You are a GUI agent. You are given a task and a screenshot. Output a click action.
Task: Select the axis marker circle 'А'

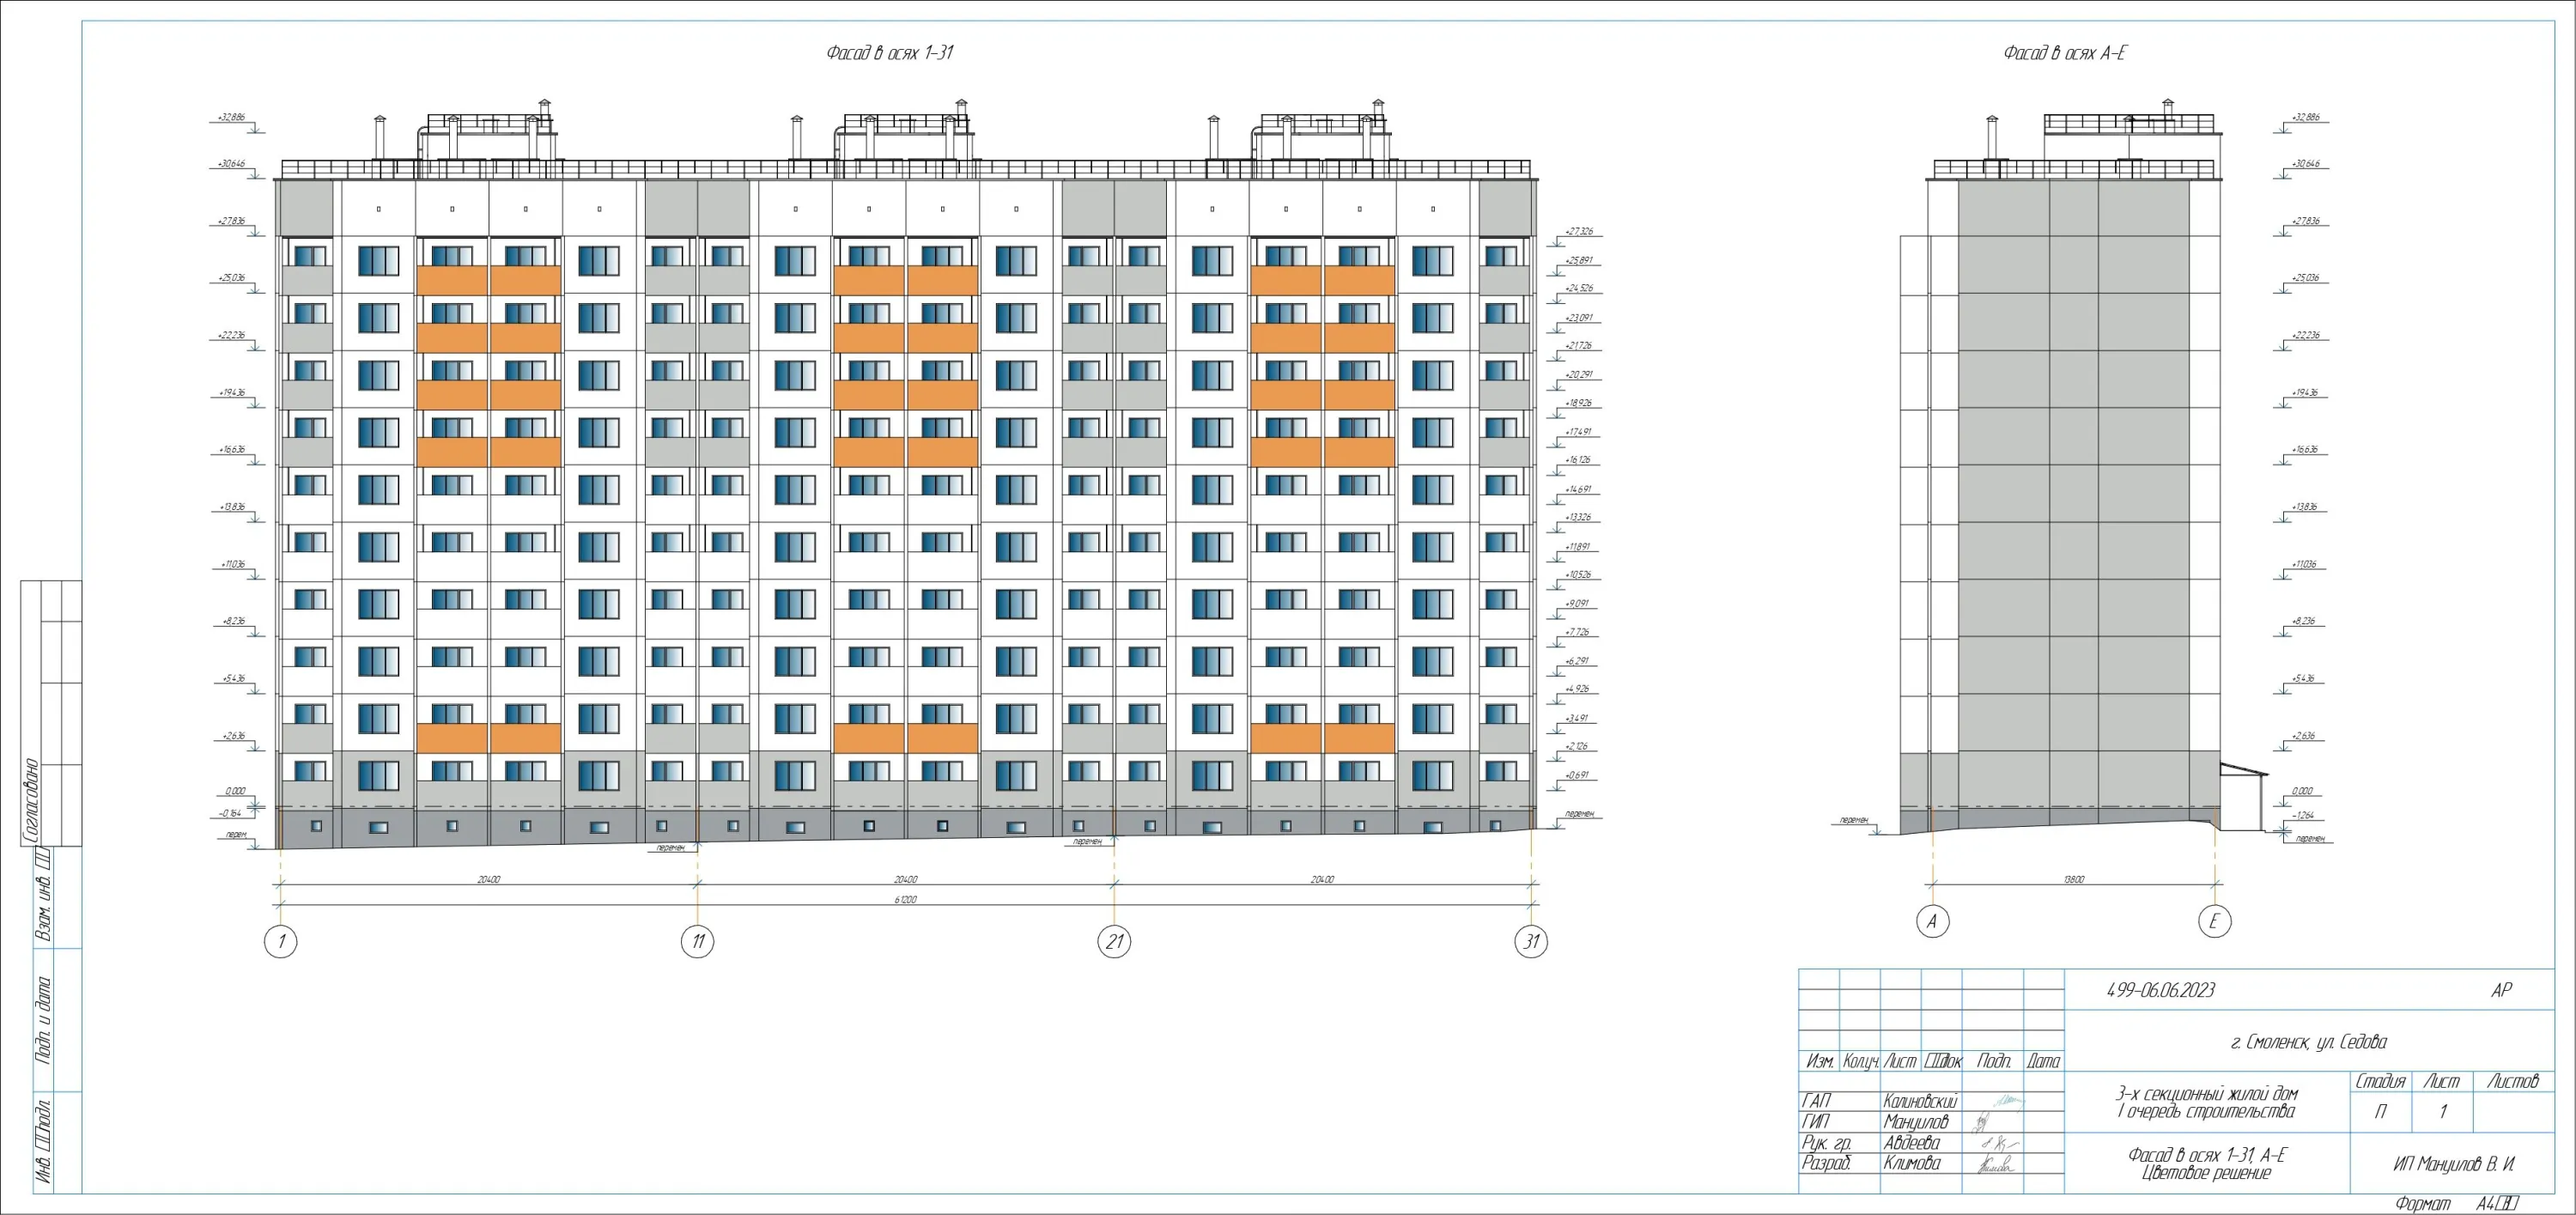1932,921
